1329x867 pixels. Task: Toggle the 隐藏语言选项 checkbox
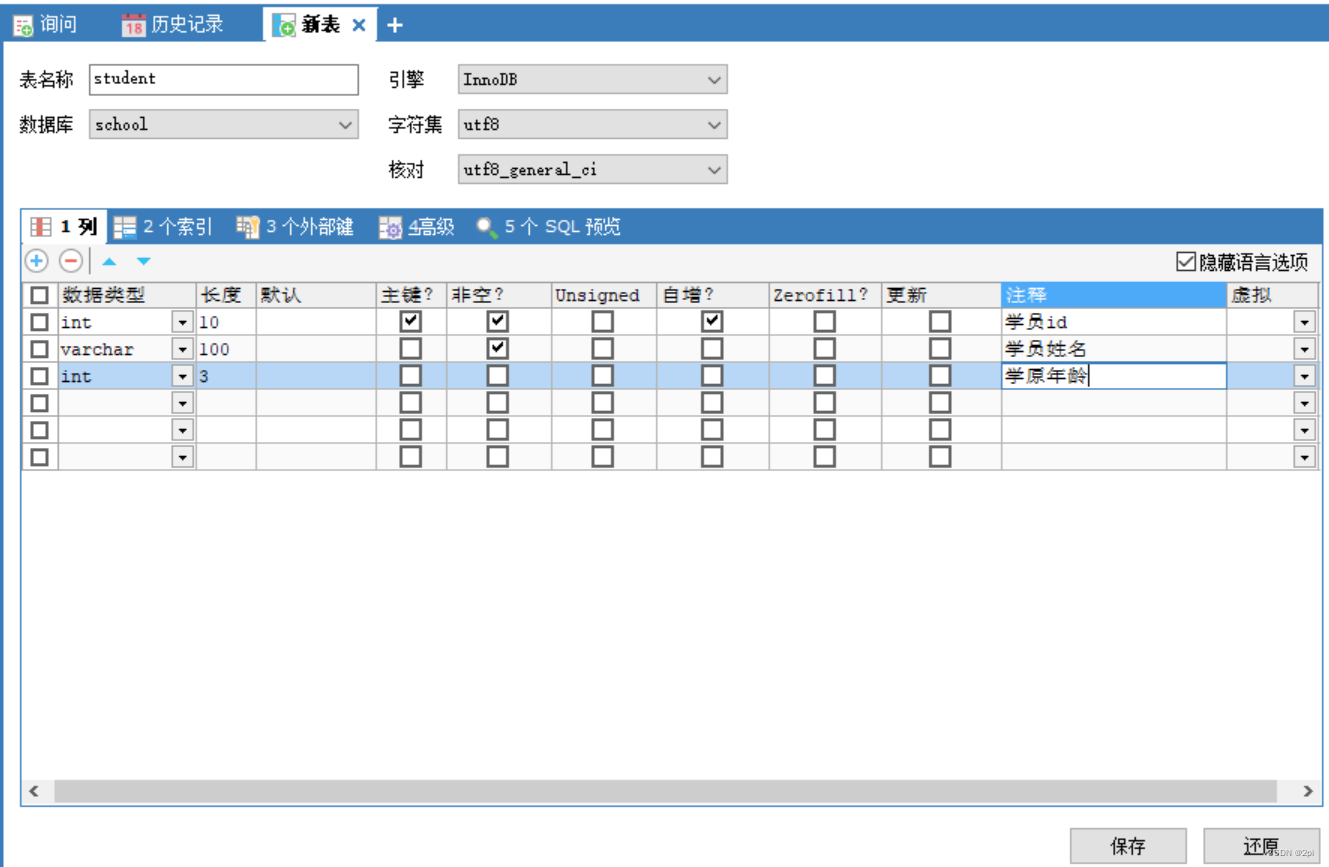tap(1186, 262)
